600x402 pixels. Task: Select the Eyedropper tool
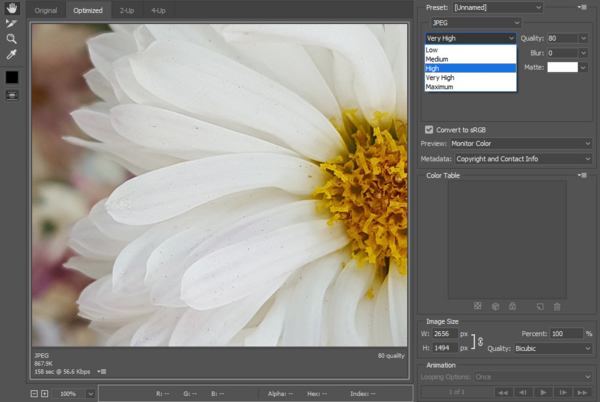point(11,54)
